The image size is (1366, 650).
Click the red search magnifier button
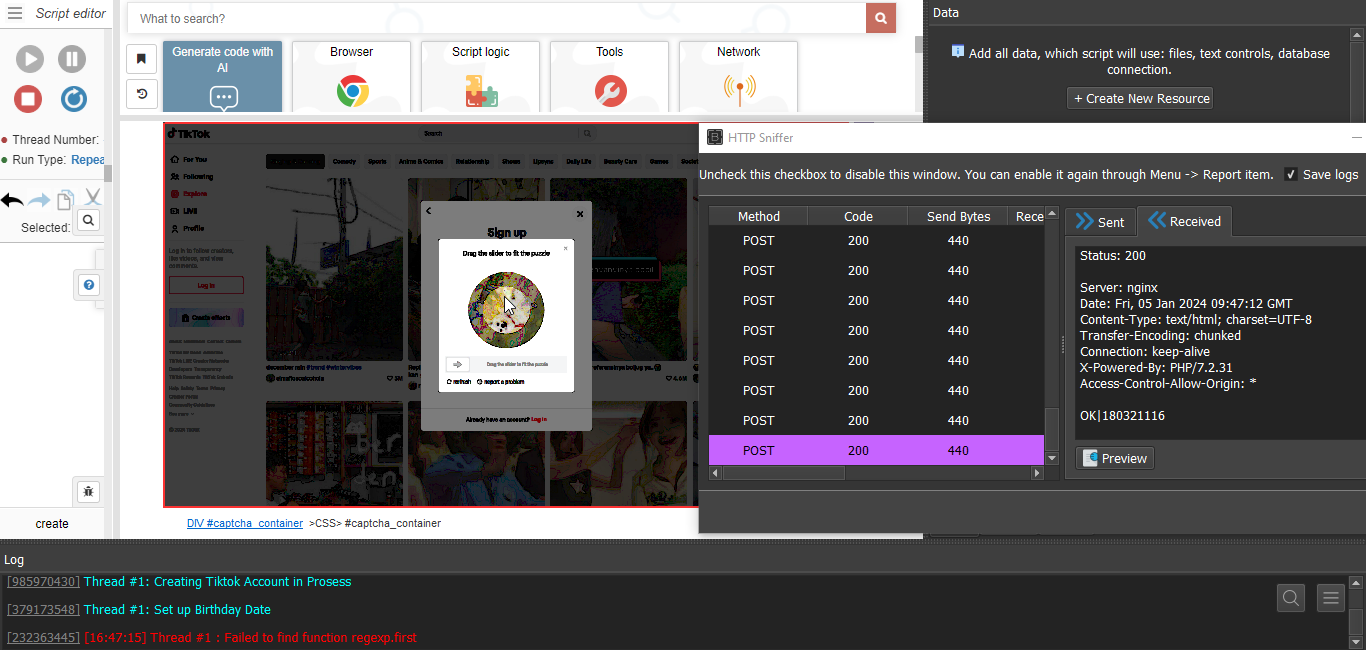click(x=880, y=18)
